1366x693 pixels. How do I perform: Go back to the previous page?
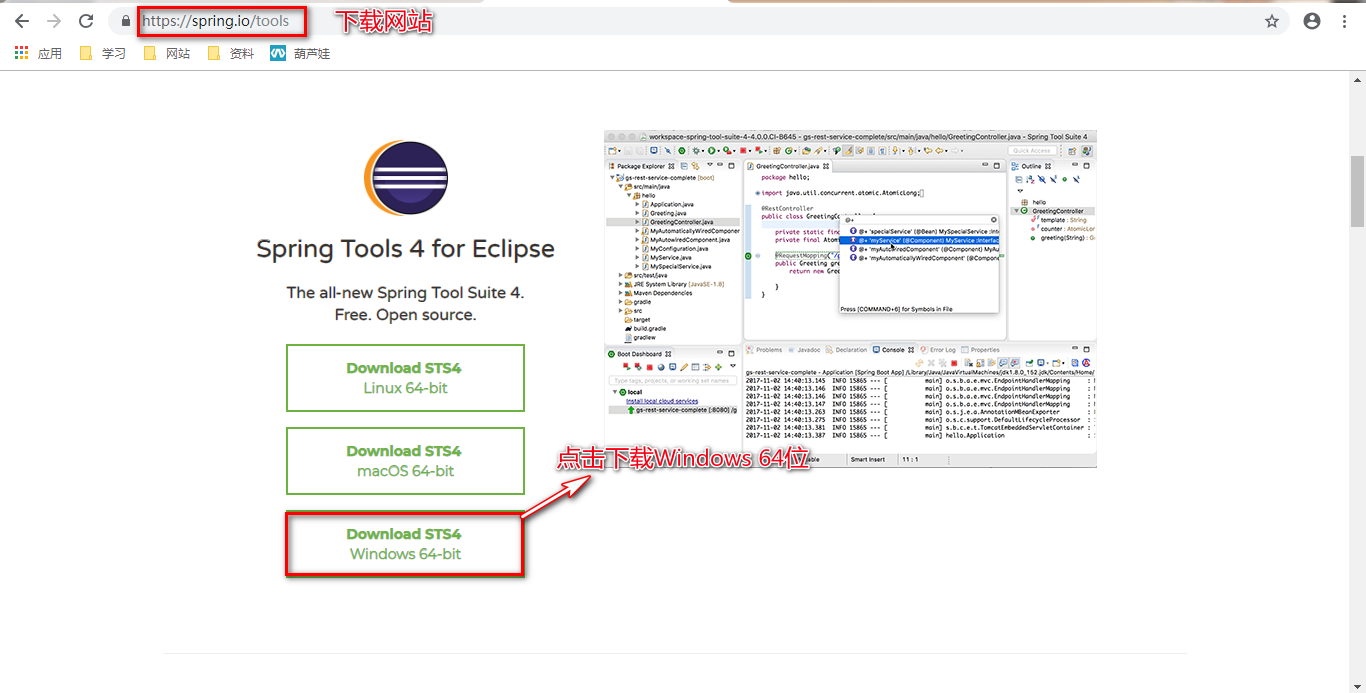pos(22,21)
